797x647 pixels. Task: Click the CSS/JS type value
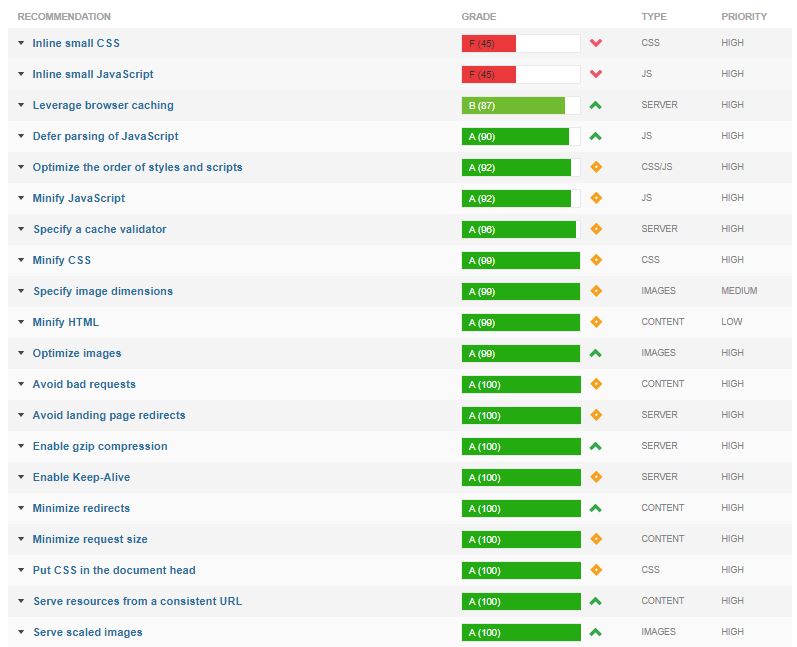657,167
